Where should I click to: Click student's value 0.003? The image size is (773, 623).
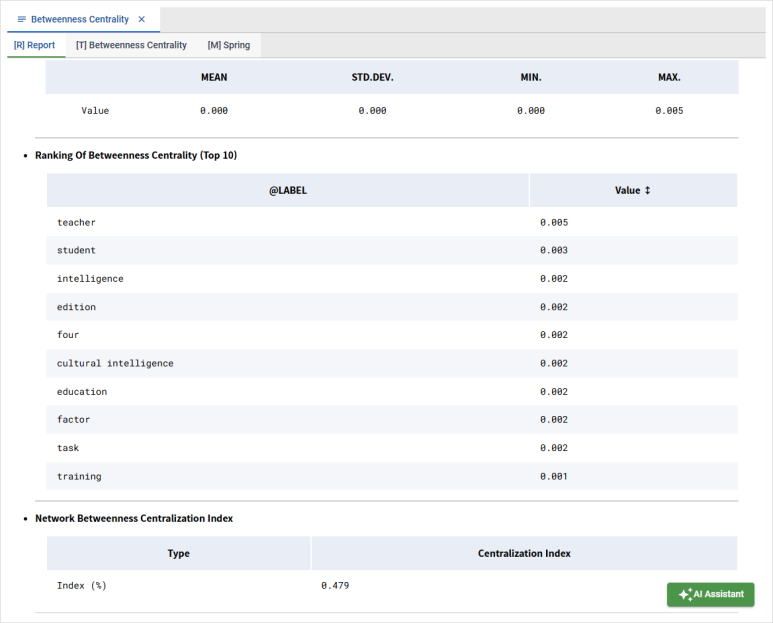click(554, 250)
